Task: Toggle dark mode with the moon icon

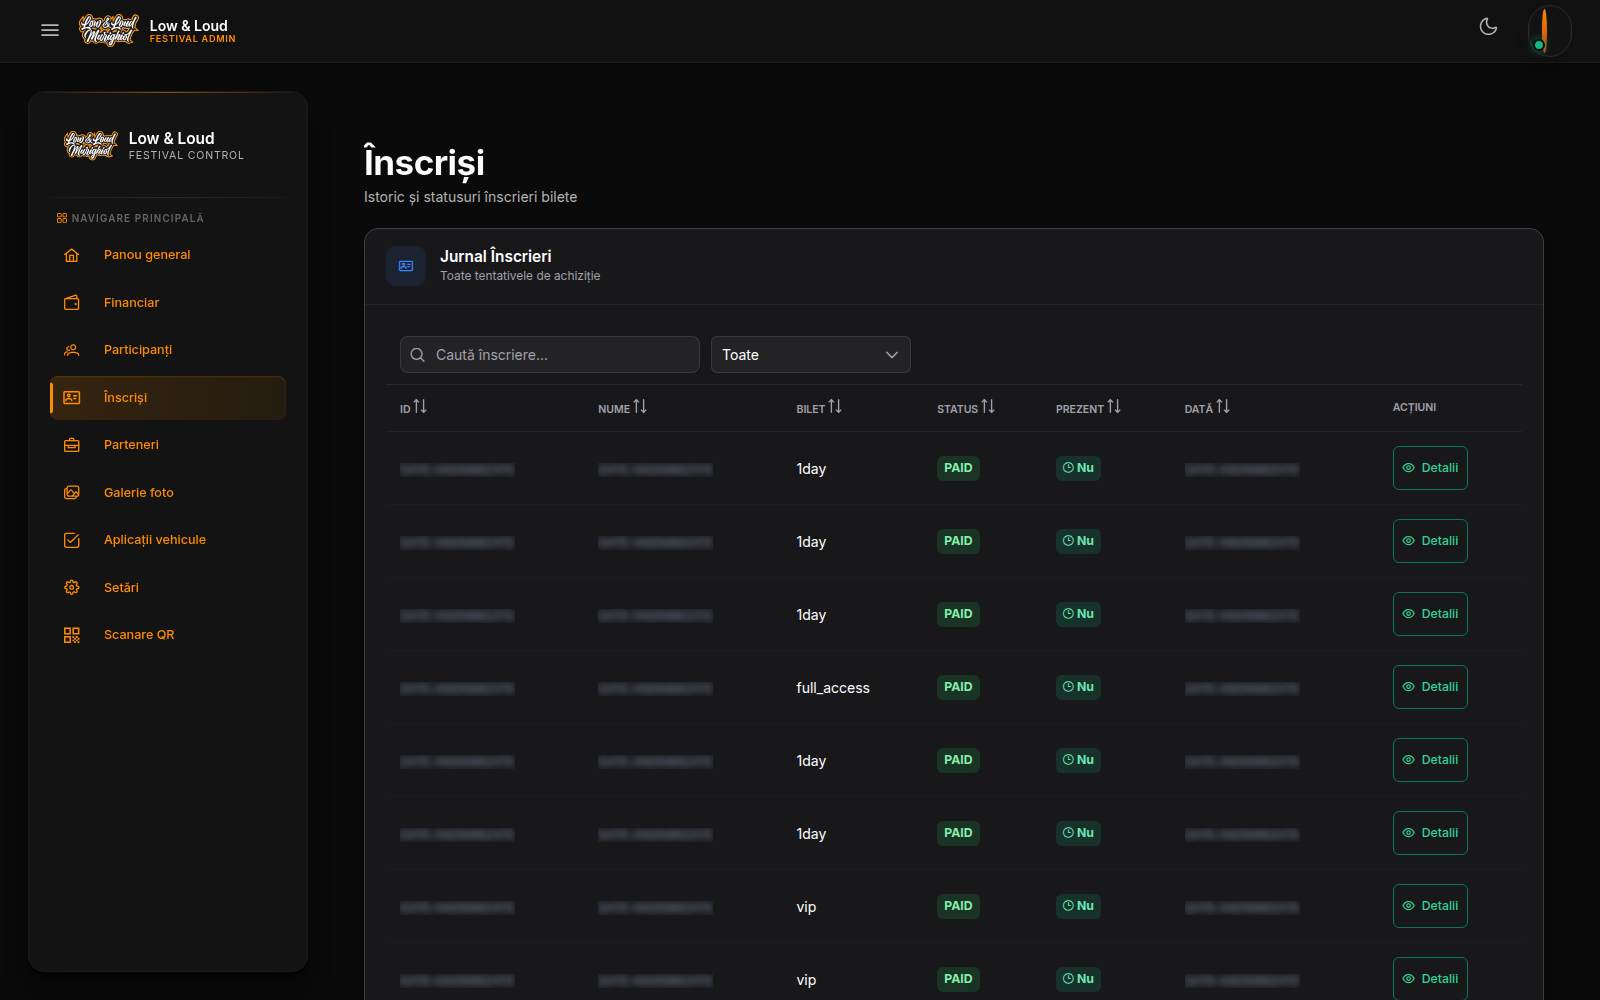Action: tap(1488, 27)
